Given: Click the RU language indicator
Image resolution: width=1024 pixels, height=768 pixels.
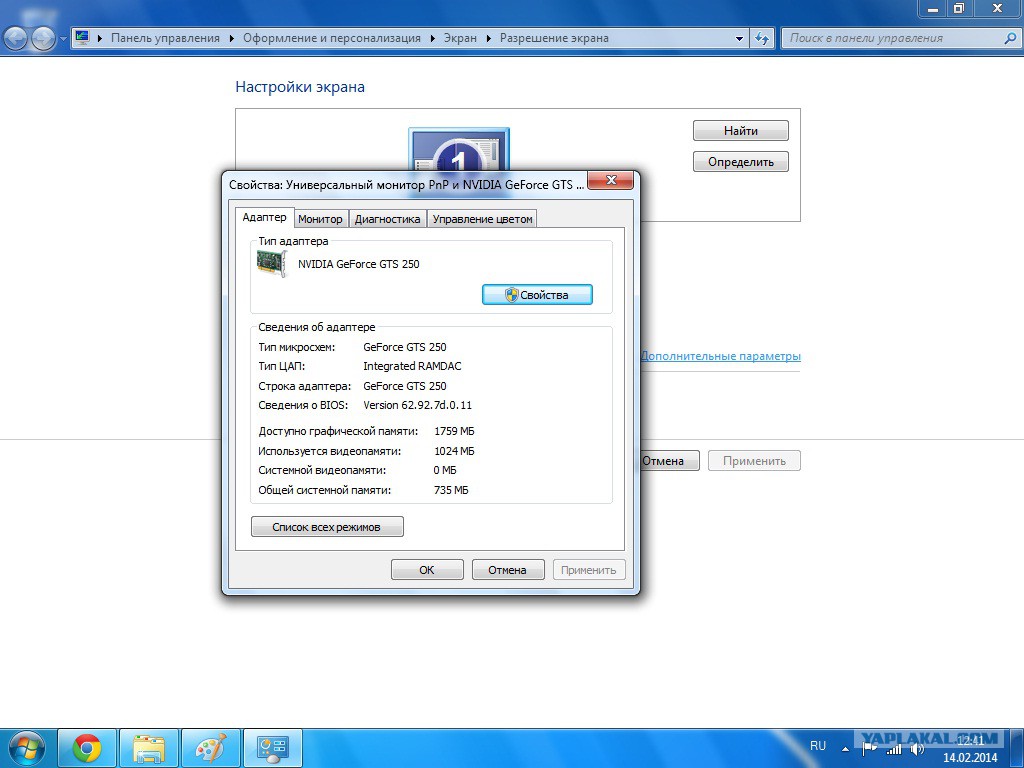Looking at the screenshot, I should point(818,745).
